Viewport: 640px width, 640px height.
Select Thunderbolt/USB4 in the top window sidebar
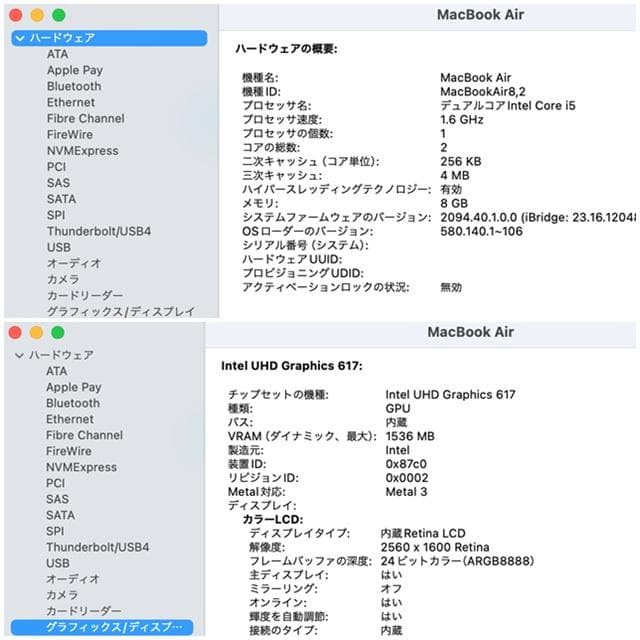pyautogui.click(x=99, y=231)
